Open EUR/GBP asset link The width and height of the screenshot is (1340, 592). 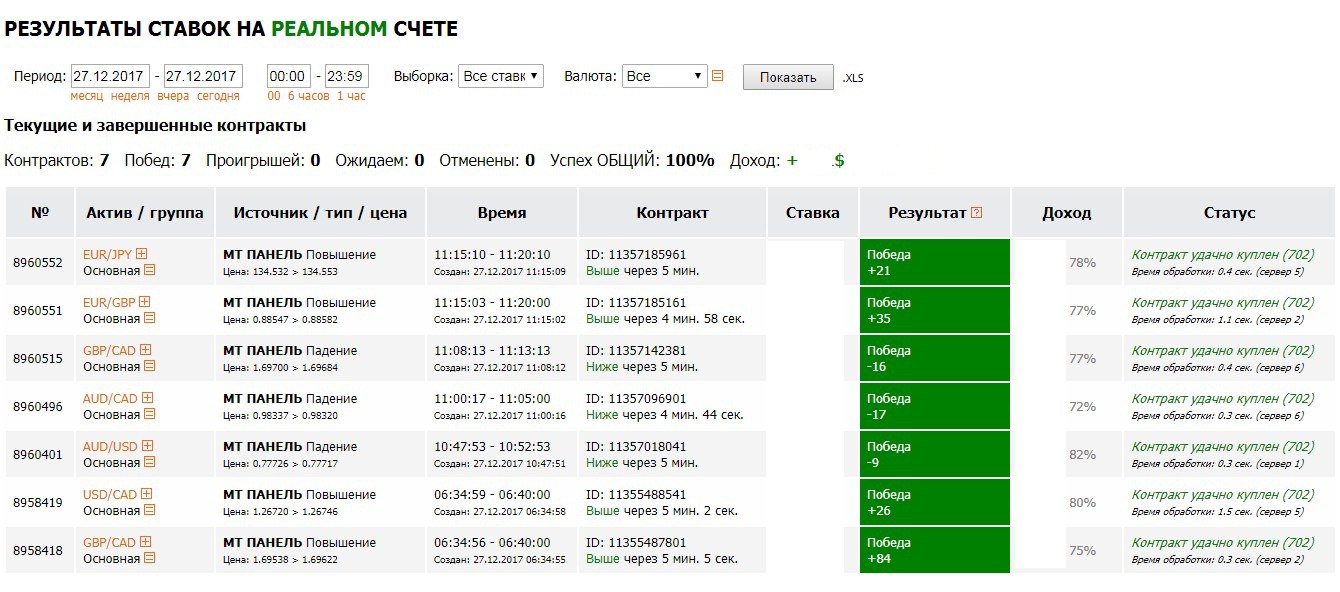coord(110,303)
